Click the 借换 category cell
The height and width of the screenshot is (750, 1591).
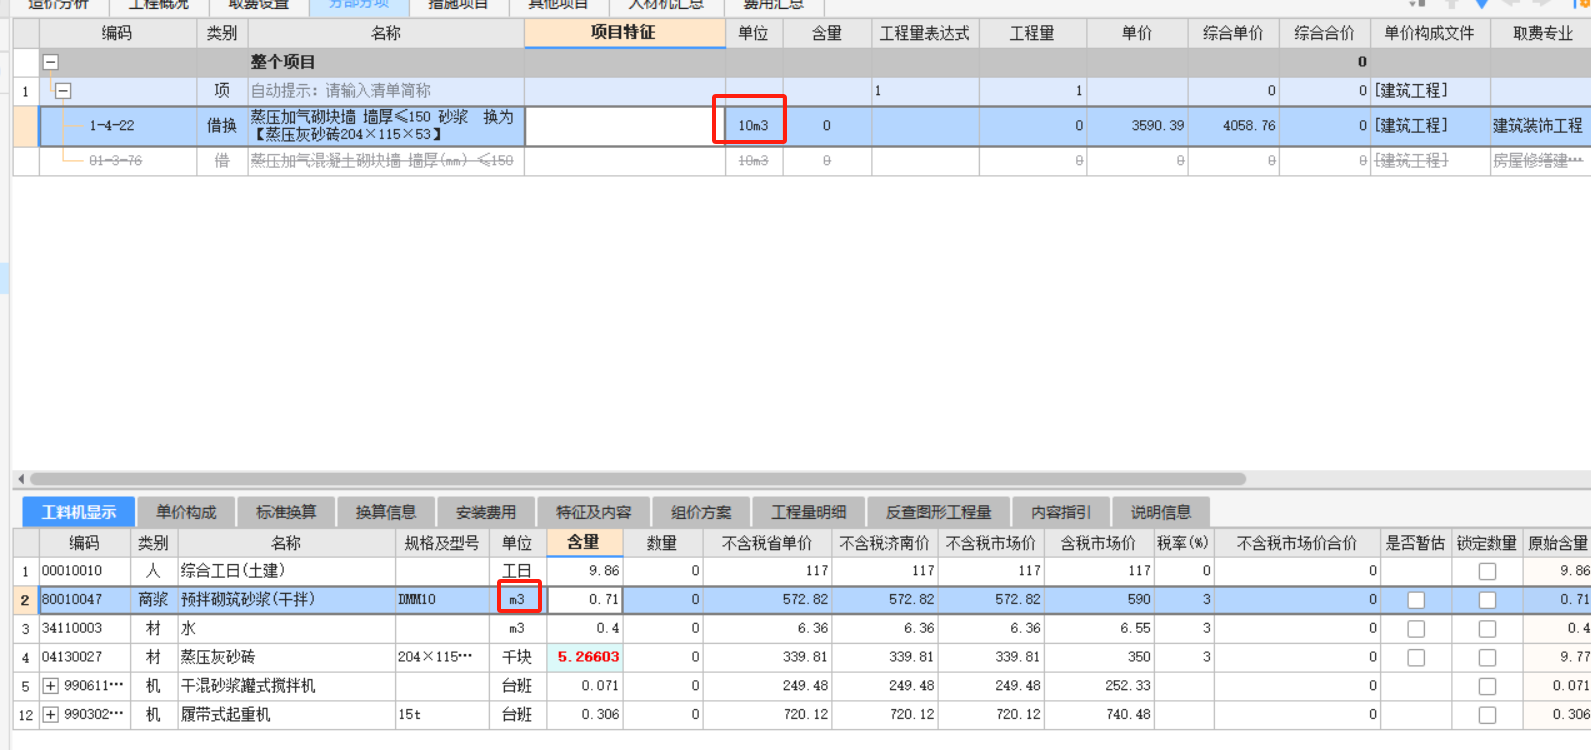(x=222, y=126)
